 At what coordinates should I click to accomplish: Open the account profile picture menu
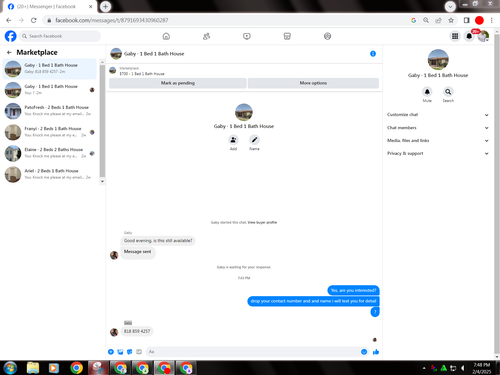[483, 36]
